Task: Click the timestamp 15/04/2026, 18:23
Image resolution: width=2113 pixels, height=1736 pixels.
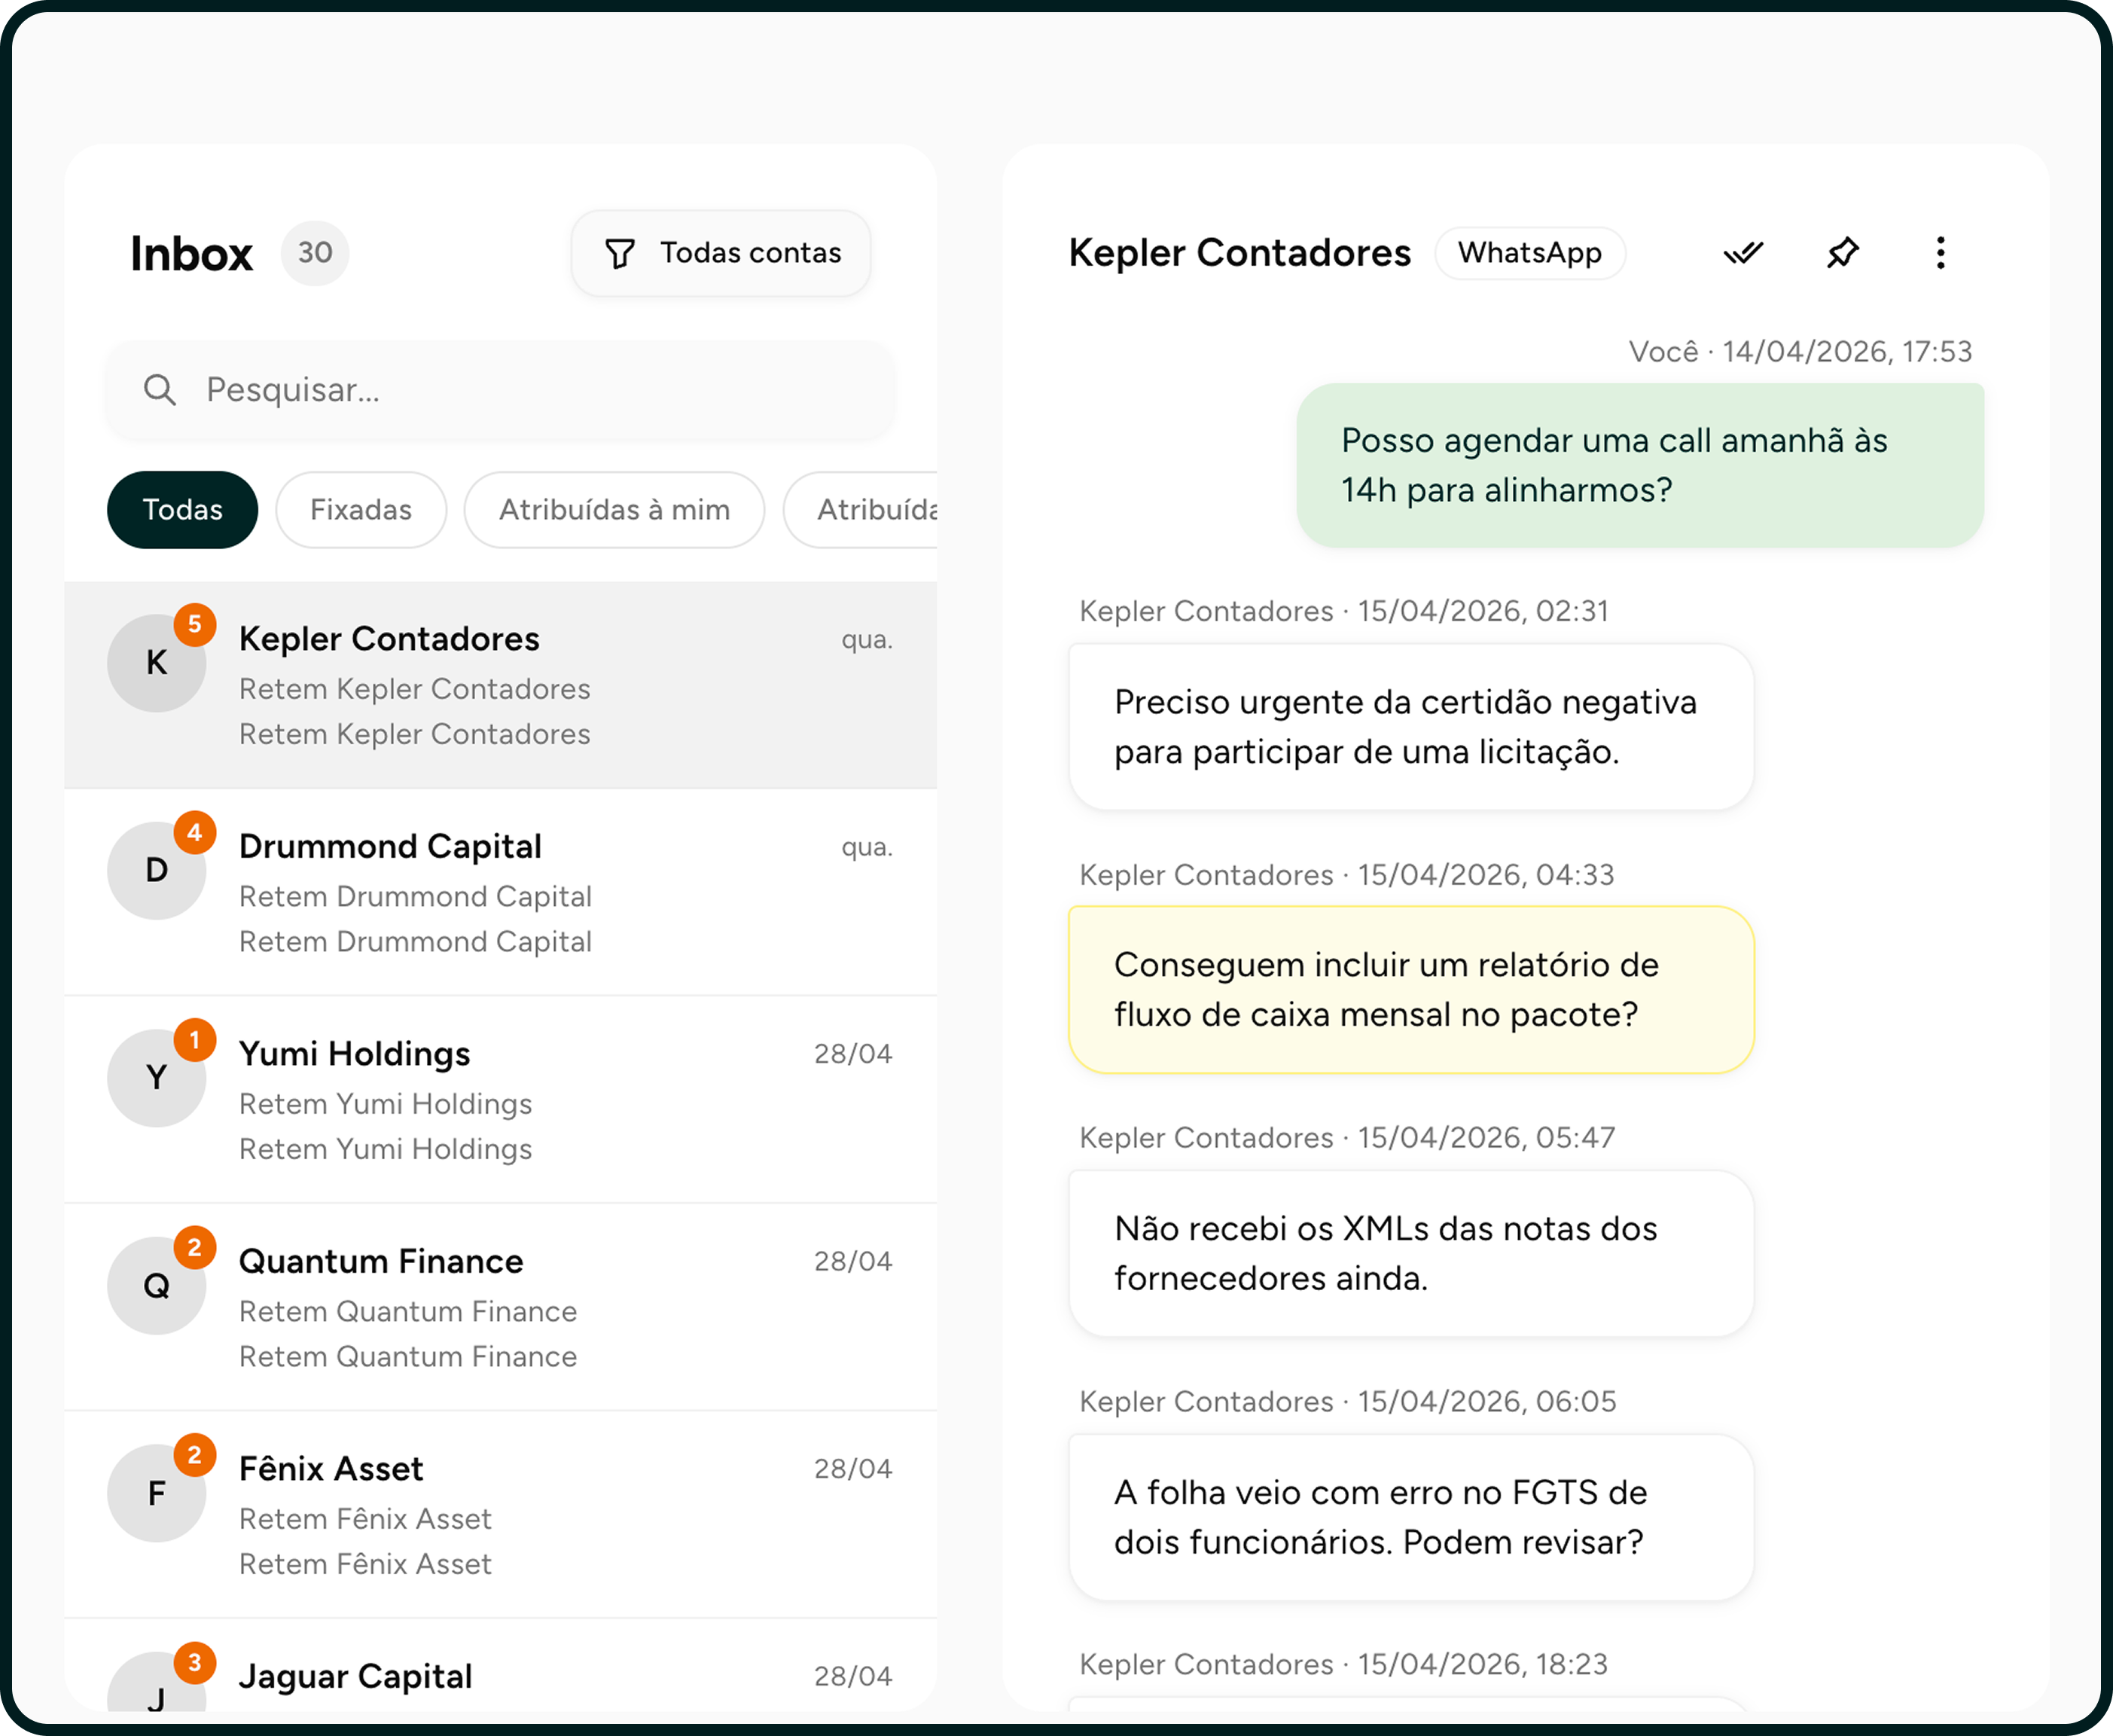Action: (x=1483, y=1665)
